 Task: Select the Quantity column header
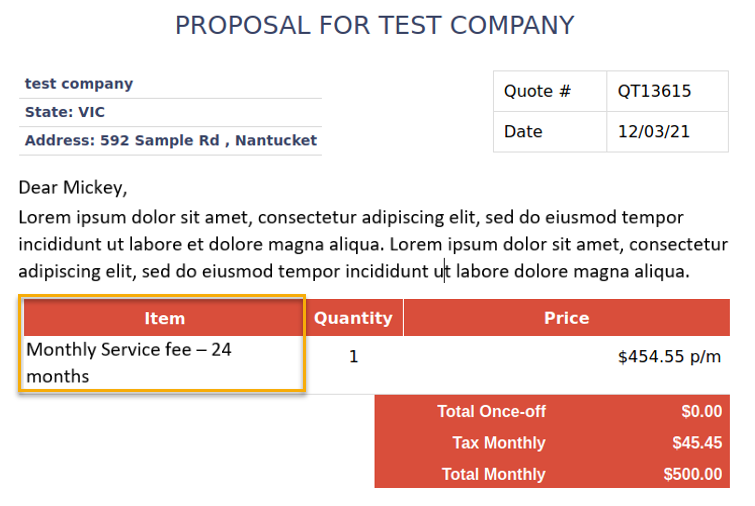click(353, 318)
